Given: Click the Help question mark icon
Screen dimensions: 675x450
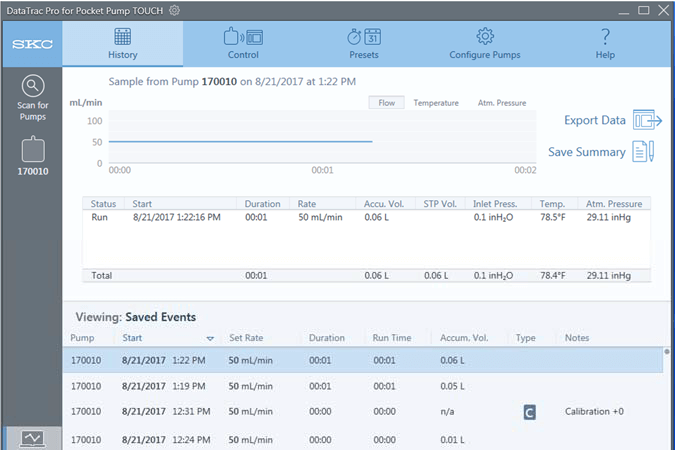Looking at the screenshot, I should coord(605,37).
